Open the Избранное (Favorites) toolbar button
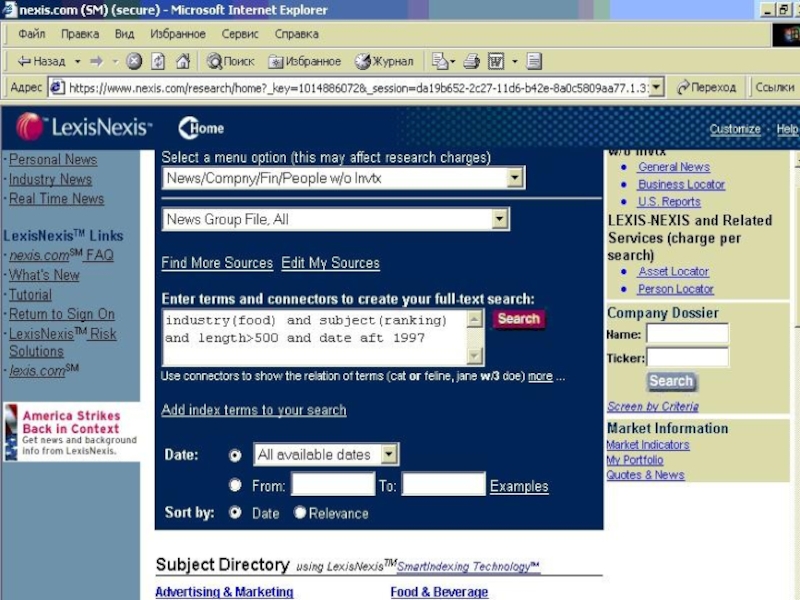800x600 pixels. [x=305, y=62]
